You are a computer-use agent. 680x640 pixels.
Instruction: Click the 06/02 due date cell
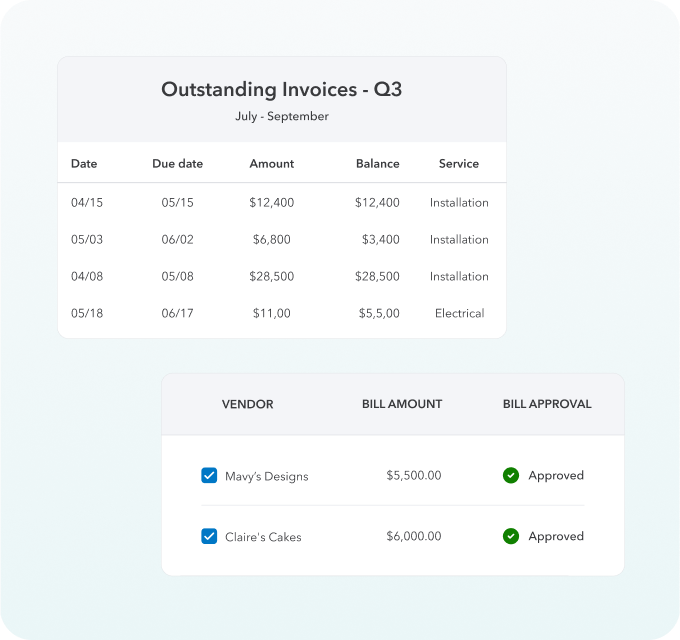(x=177, y=239)
